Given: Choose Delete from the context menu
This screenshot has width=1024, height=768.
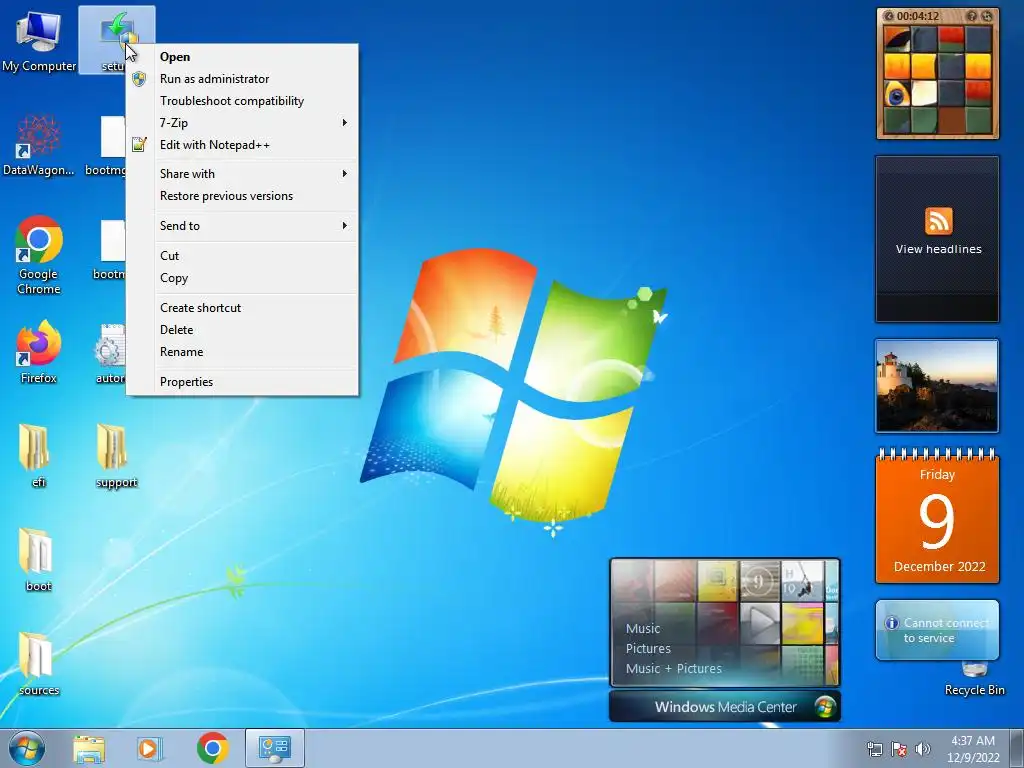Looking at the screenshot, I should tap(242, 330).
